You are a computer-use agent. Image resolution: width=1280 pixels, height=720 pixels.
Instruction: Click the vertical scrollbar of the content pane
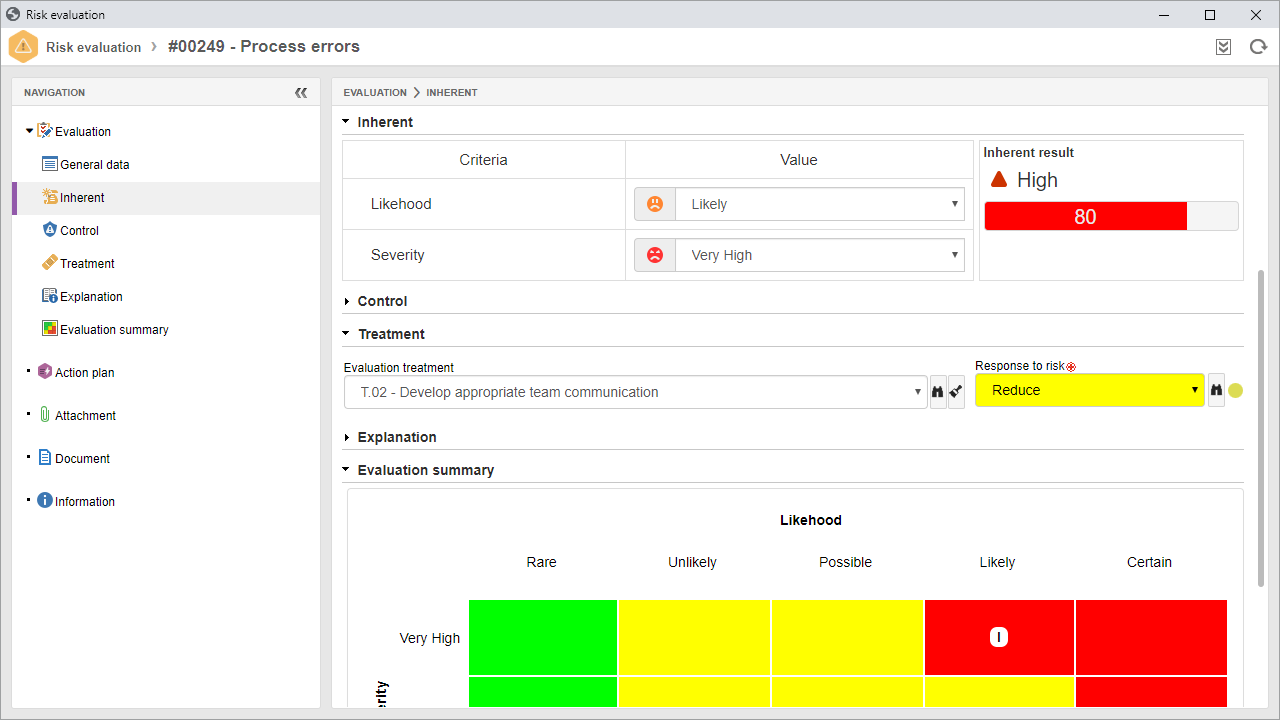[1260, 428]
